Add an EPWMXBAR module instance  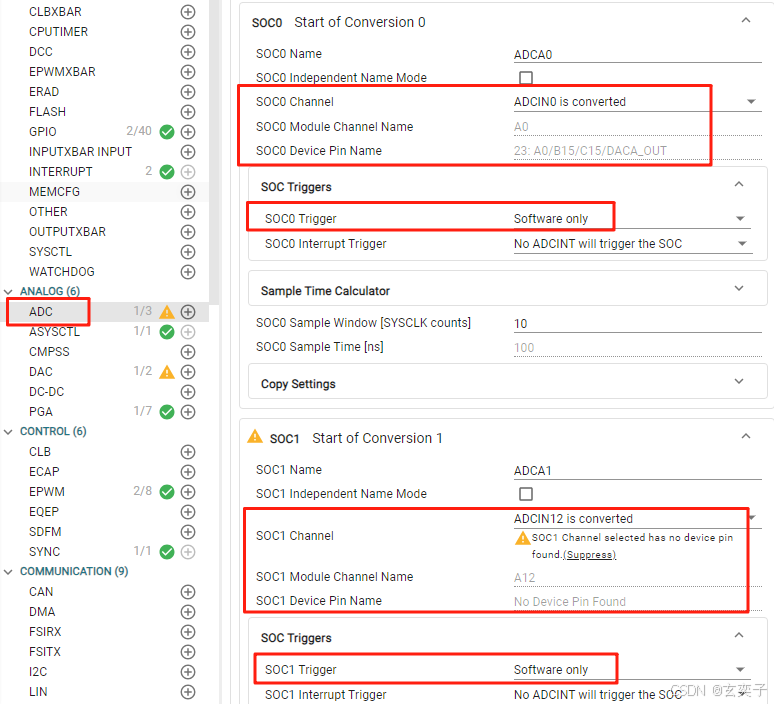click(188, 72)
